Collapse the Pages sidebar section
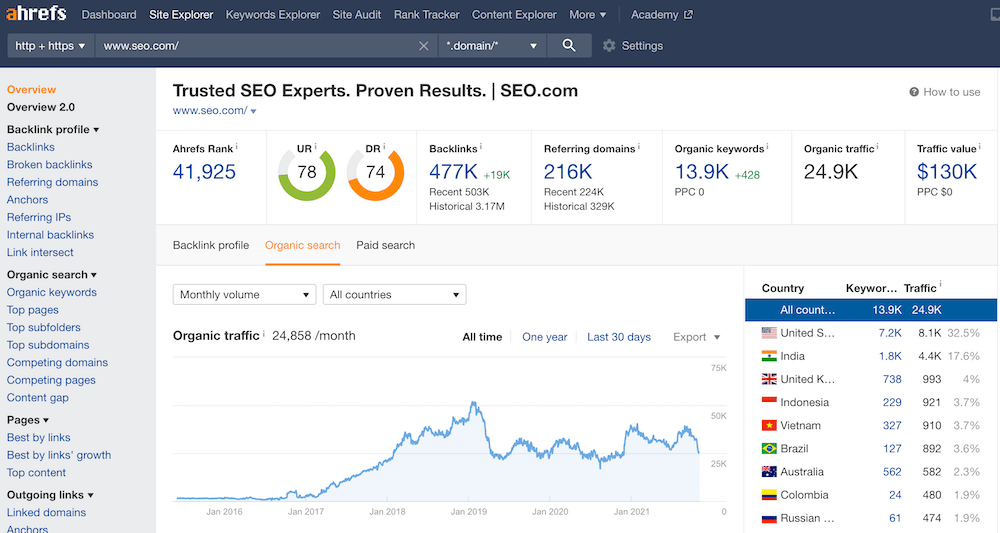 (28, 420)
